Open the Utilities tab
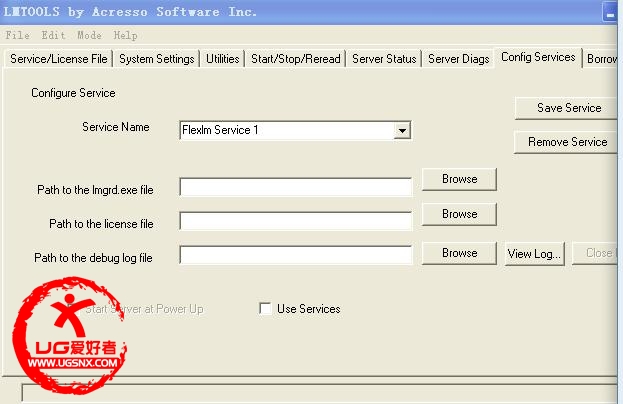 point(222,59)
